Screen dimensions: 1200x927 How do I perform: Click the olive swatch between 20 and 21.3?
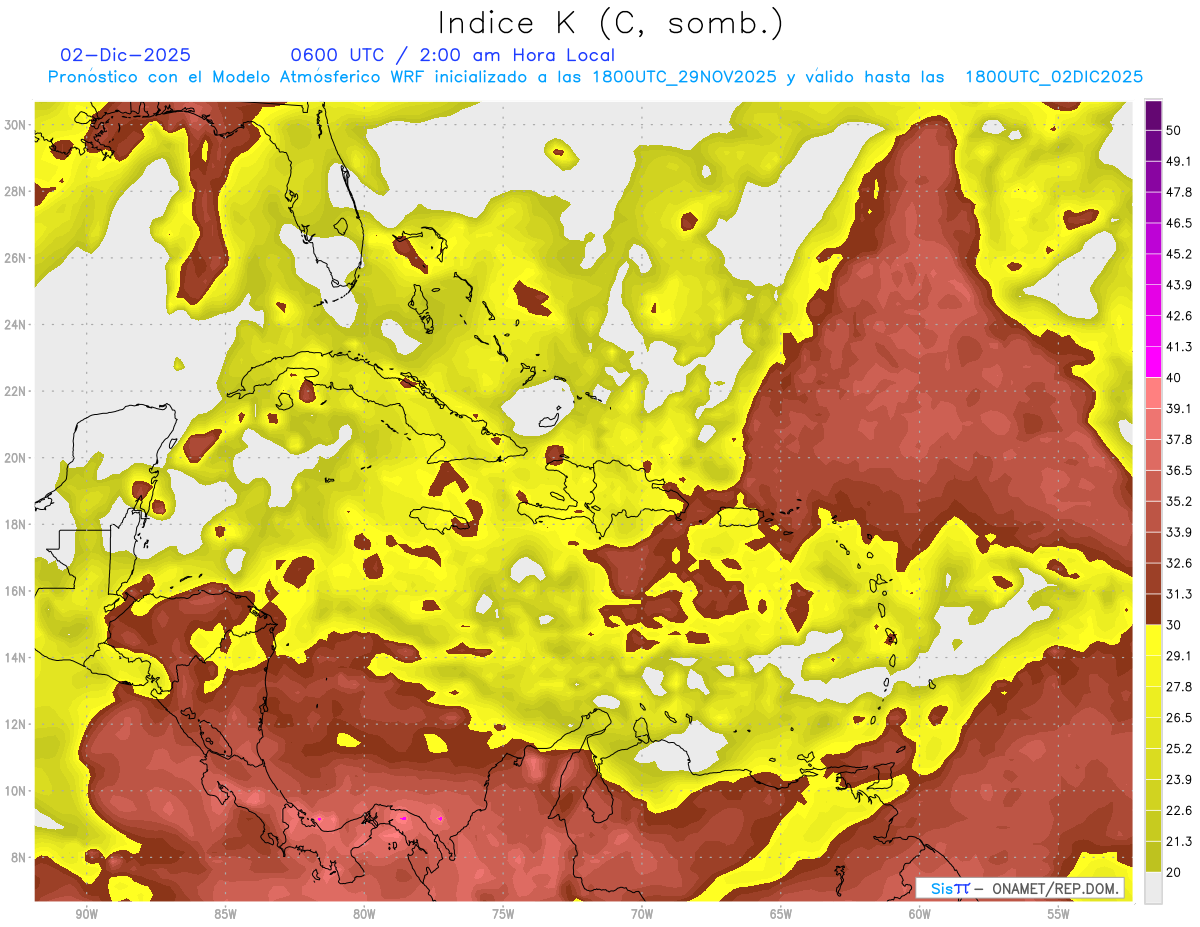click(x=1153, y=857)
